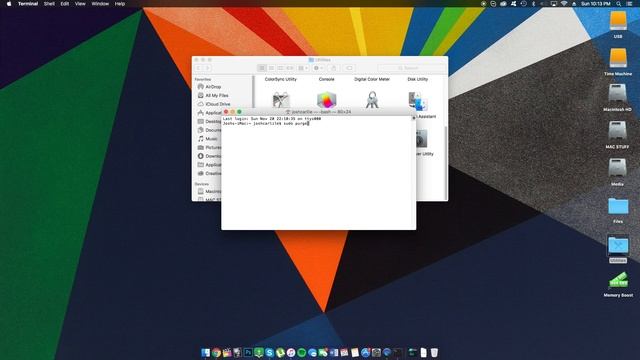This screenshot has width=640, height=360.
Task: Open the Help menu
Action: click(120, 4)
